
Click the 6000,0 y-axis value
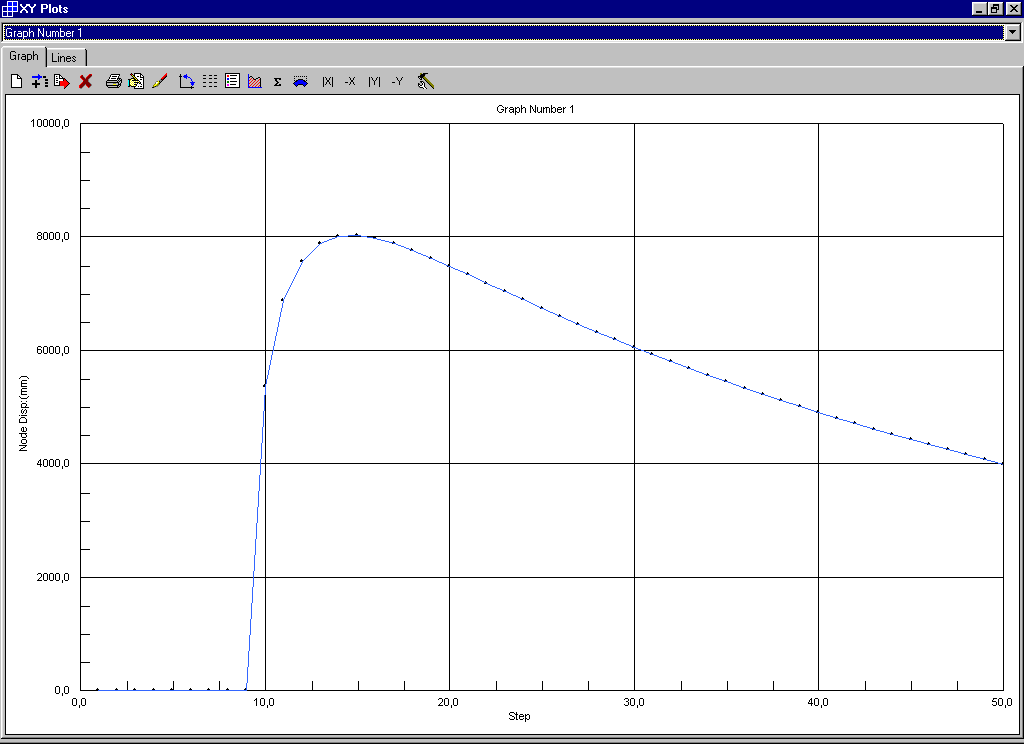pos(52,350)
